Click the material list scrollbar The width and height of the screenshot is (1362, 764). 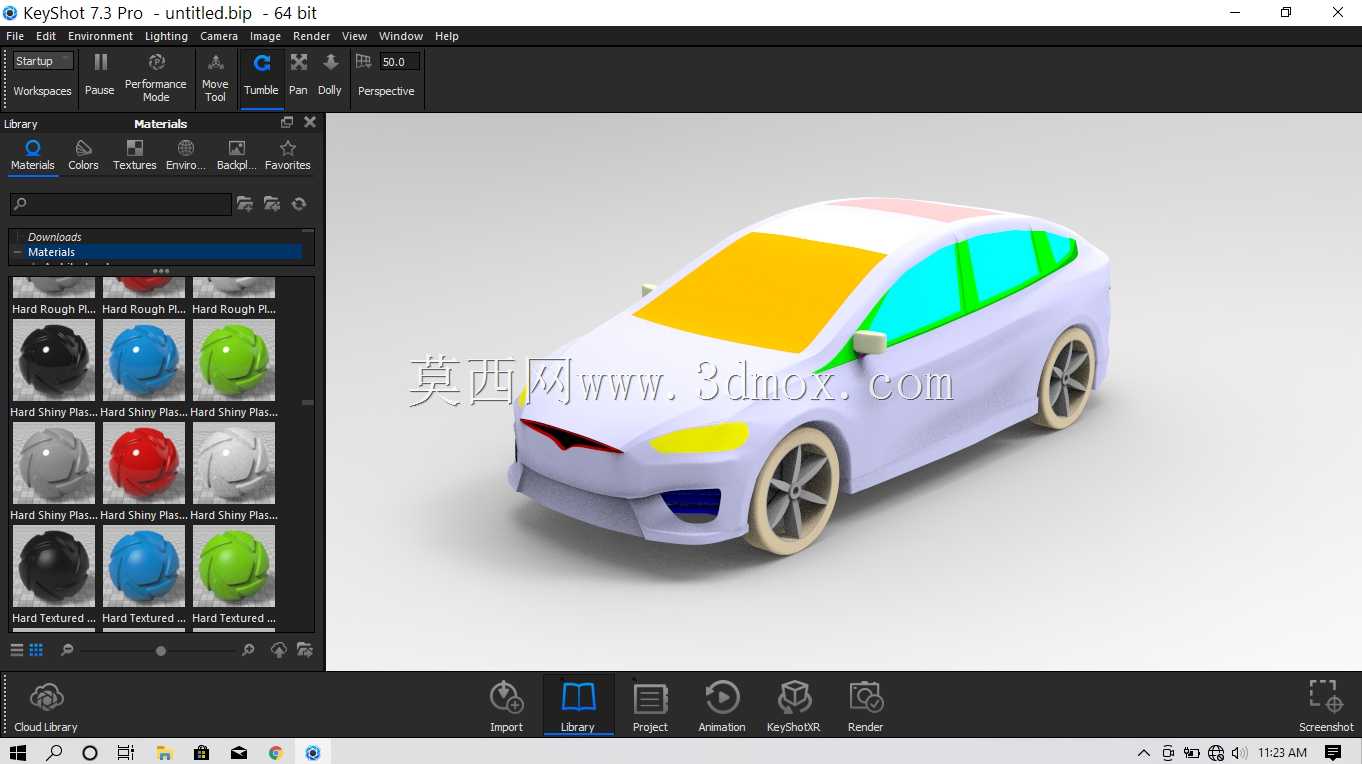pos(308,402)
